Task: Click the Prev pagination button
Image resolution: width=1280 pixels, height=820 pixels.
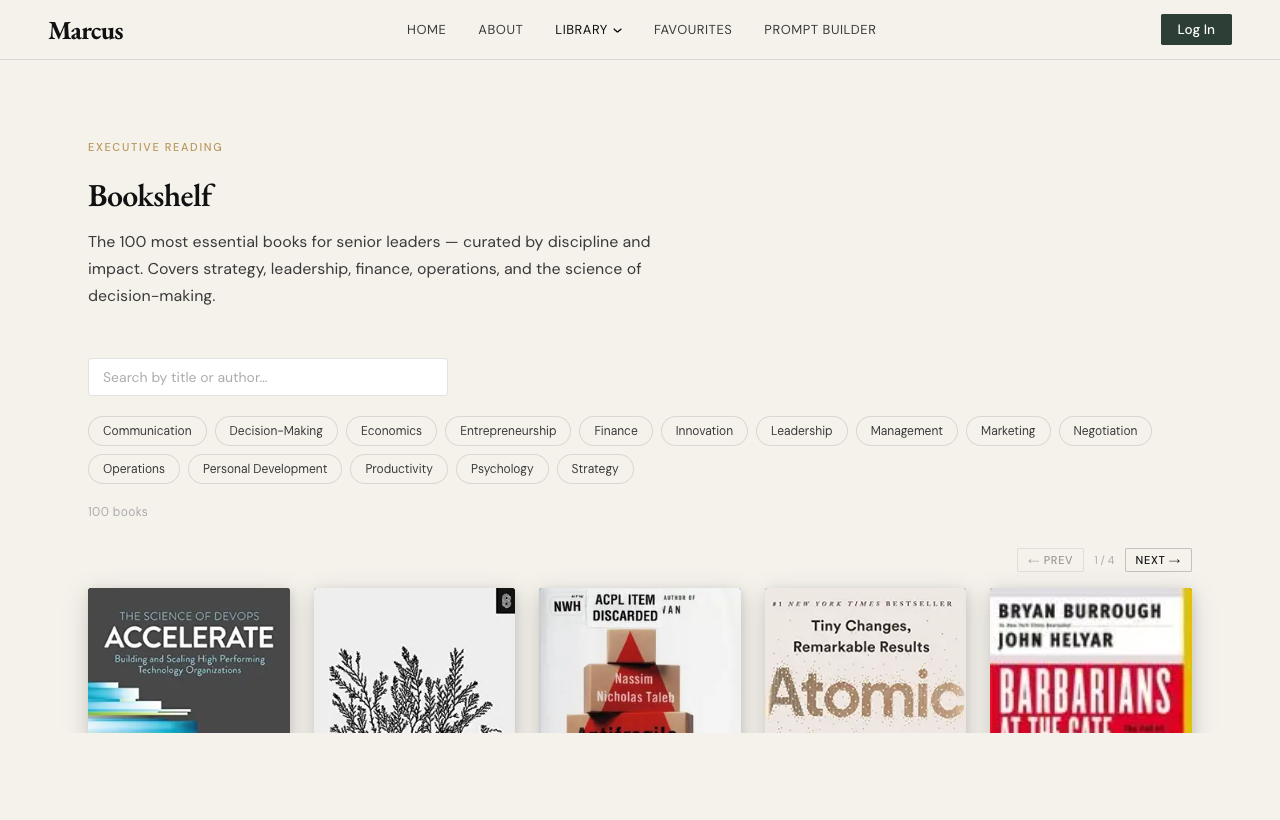Action: (x=1049, y=560)
